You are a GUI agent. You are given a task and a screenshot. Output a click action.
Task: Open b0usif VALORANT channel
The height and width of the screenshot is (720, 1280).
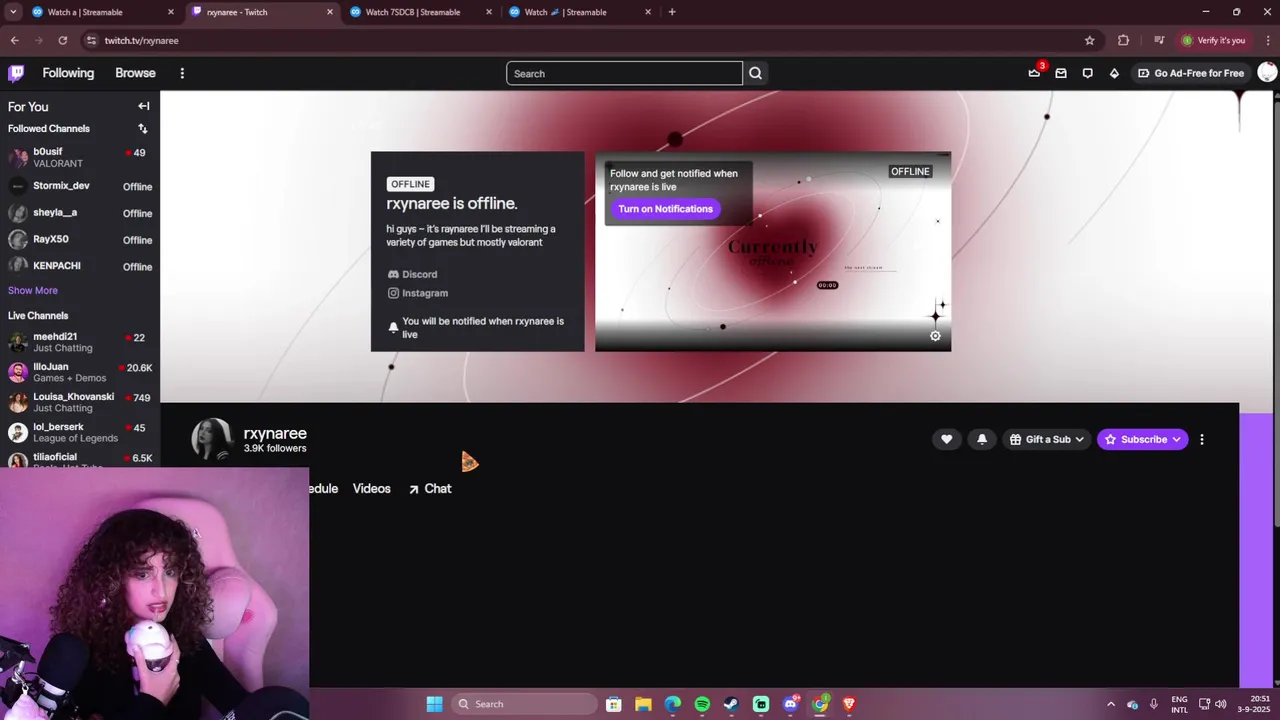coord(80,157)
